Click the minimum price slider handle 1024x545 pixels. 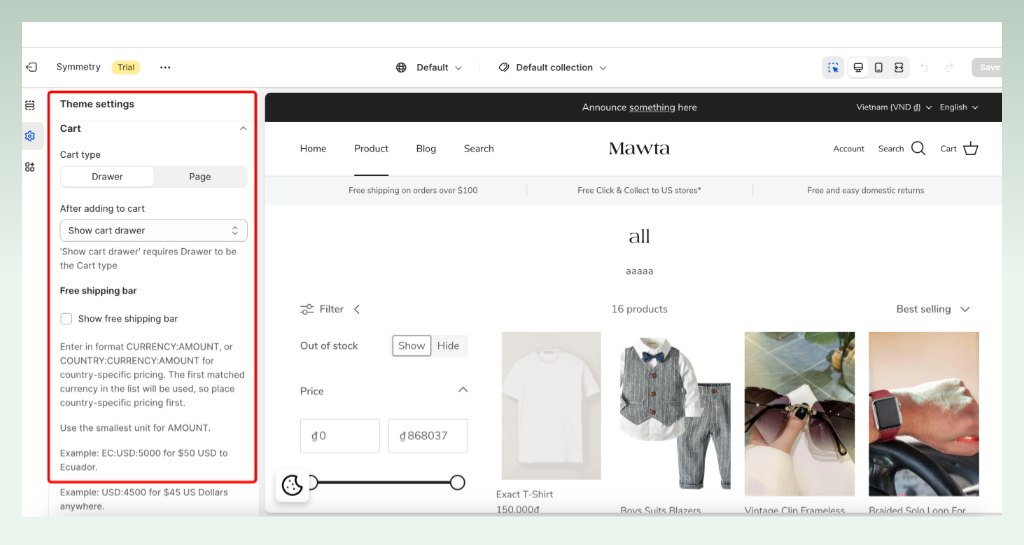[x=312, y=482]
